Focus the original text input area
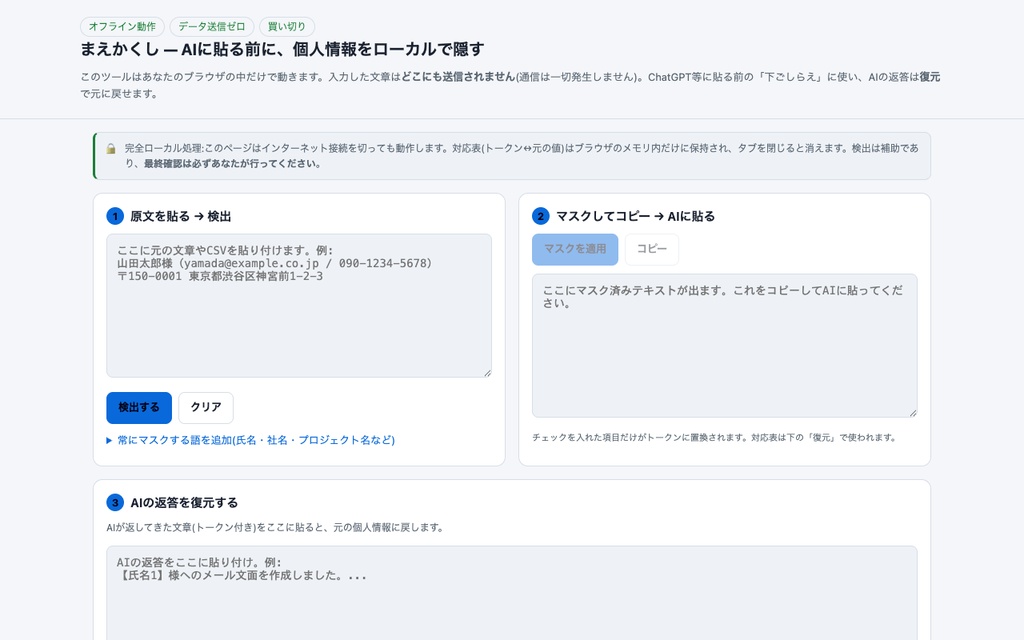 click(299, 306)
